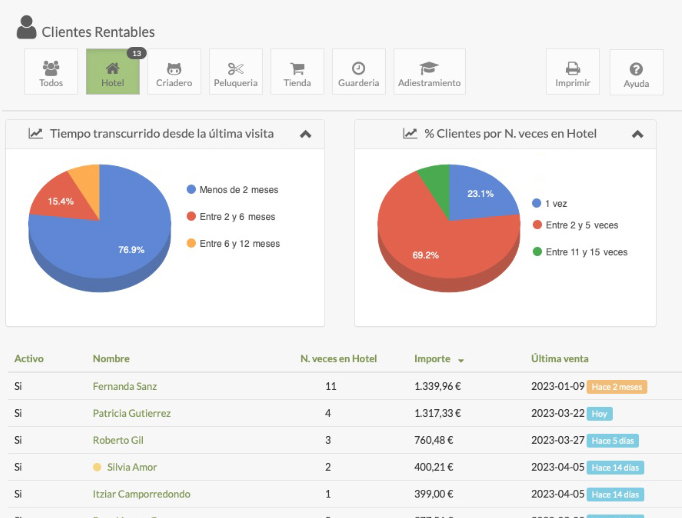The width and height of the screenshot is (682, 518).
Task: Open the Hotel category filter
Action: coord(113,72)
